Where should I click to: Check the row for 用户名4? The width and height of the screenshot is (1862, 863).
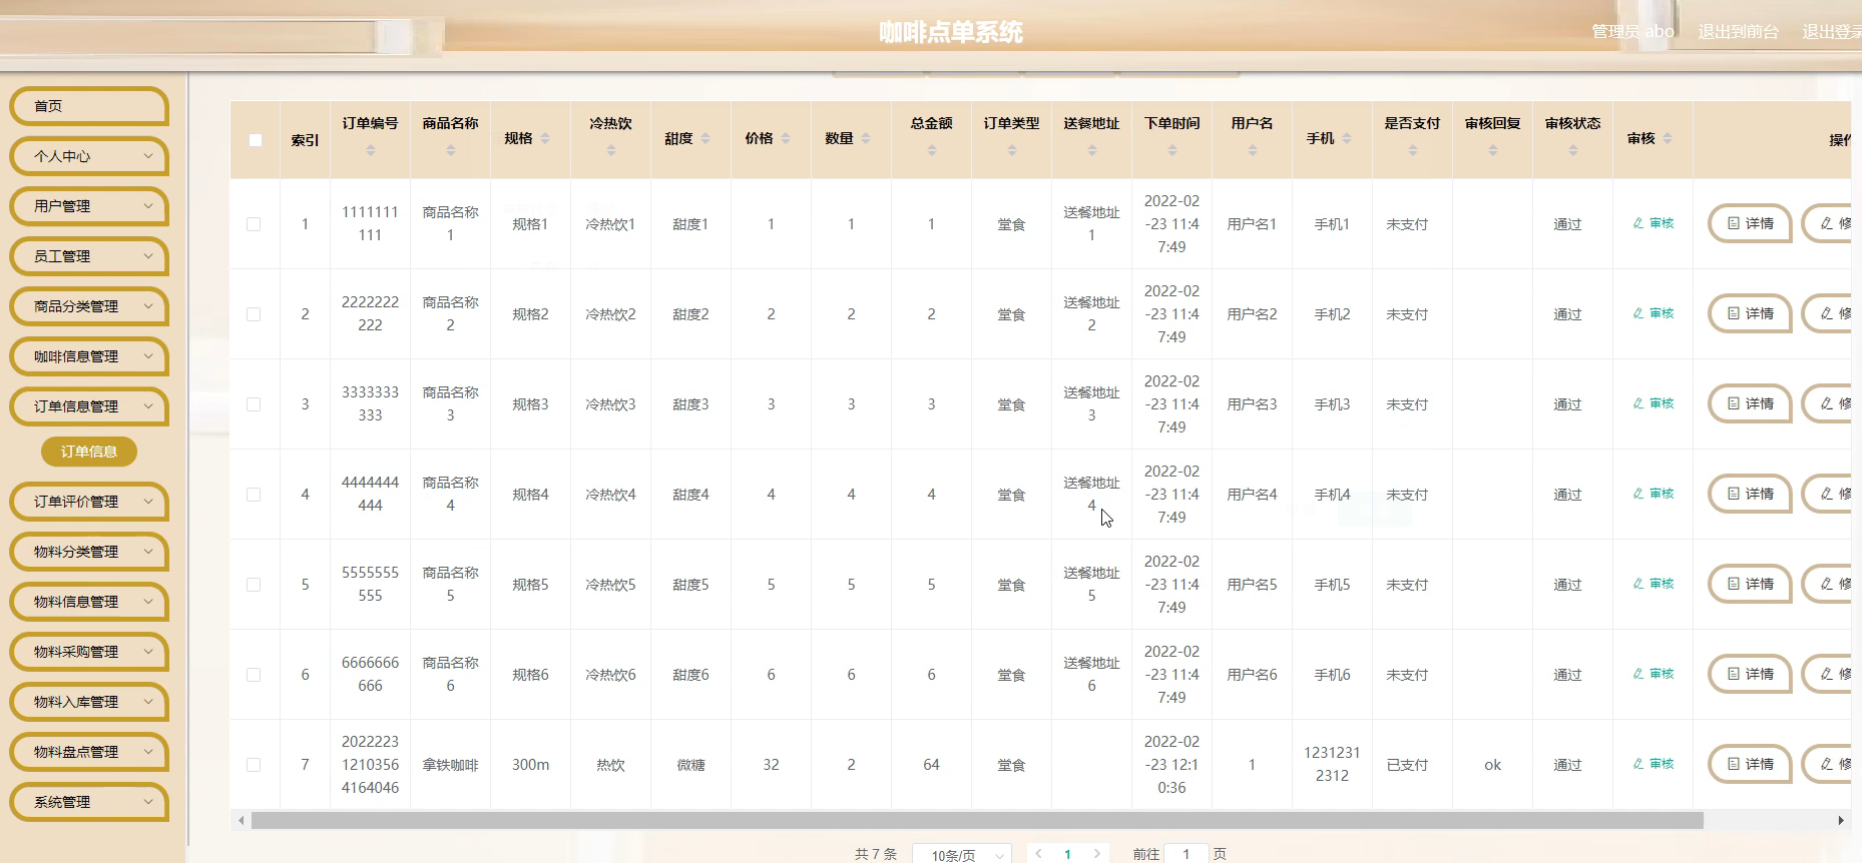click(x=254, y=494)
